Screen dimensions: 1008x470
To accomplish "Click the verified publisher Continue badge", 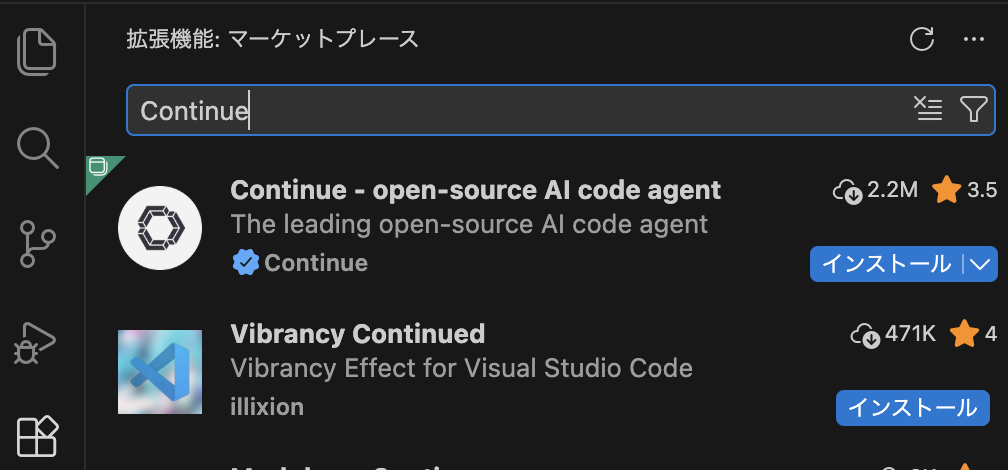I will (246, 263).
